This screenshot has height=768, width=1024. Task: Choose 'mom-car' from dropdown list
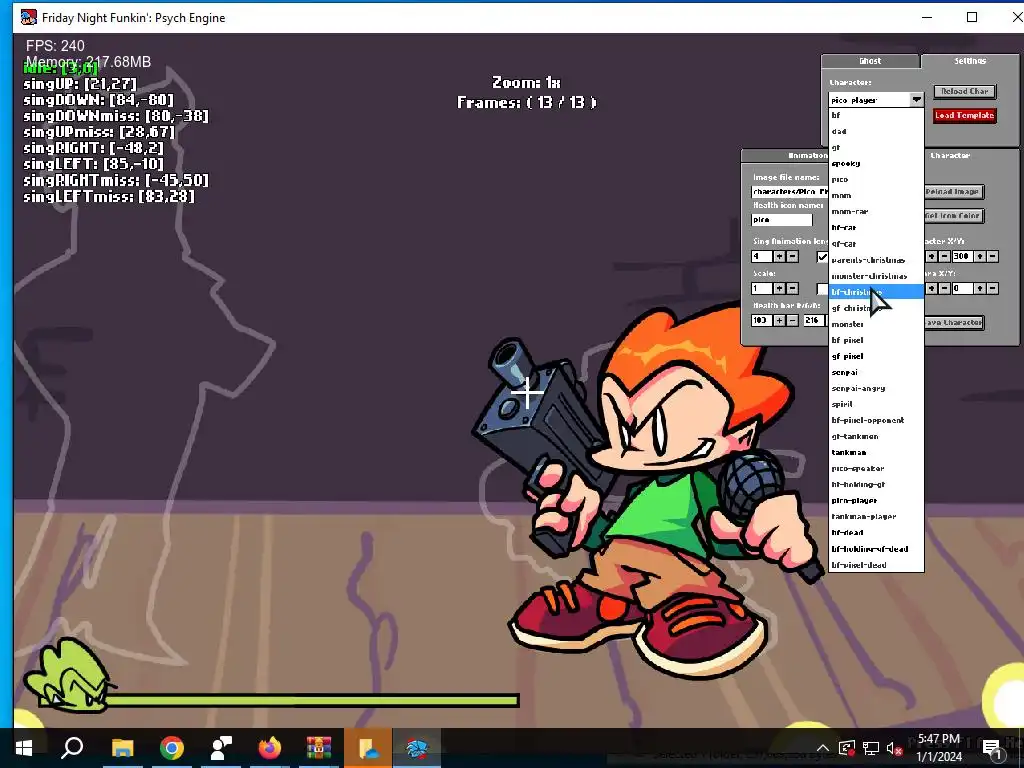tap(876, 212)
